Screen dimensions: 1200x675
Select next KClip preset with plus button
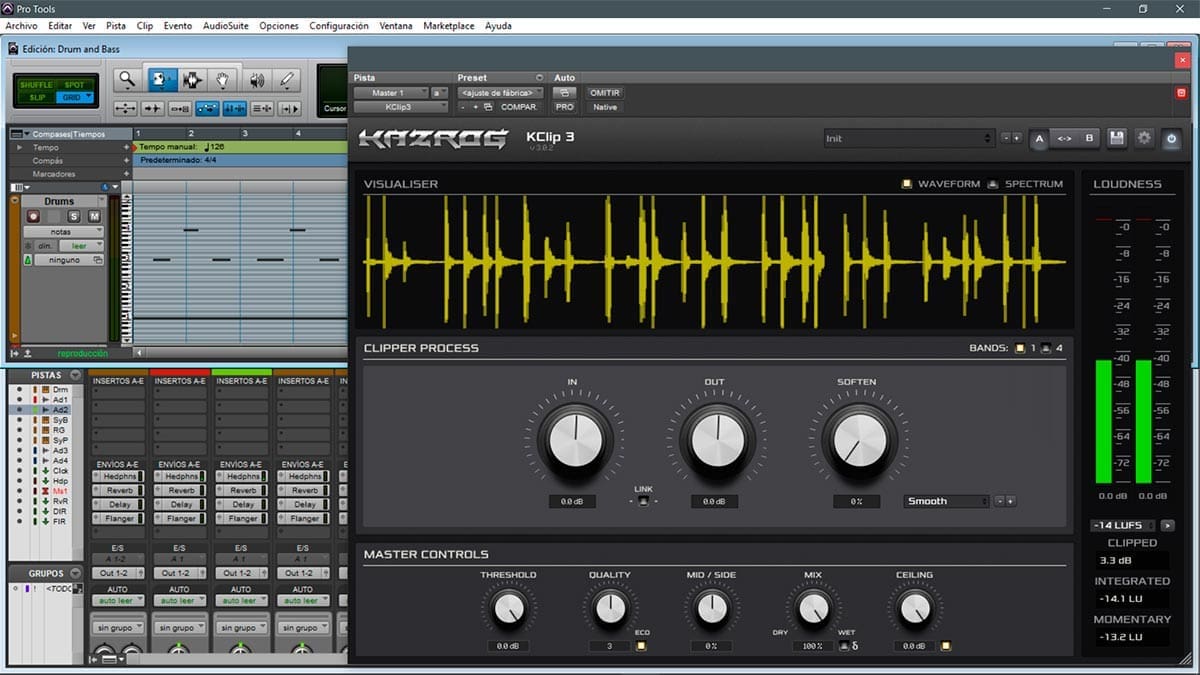[1017, 138]
